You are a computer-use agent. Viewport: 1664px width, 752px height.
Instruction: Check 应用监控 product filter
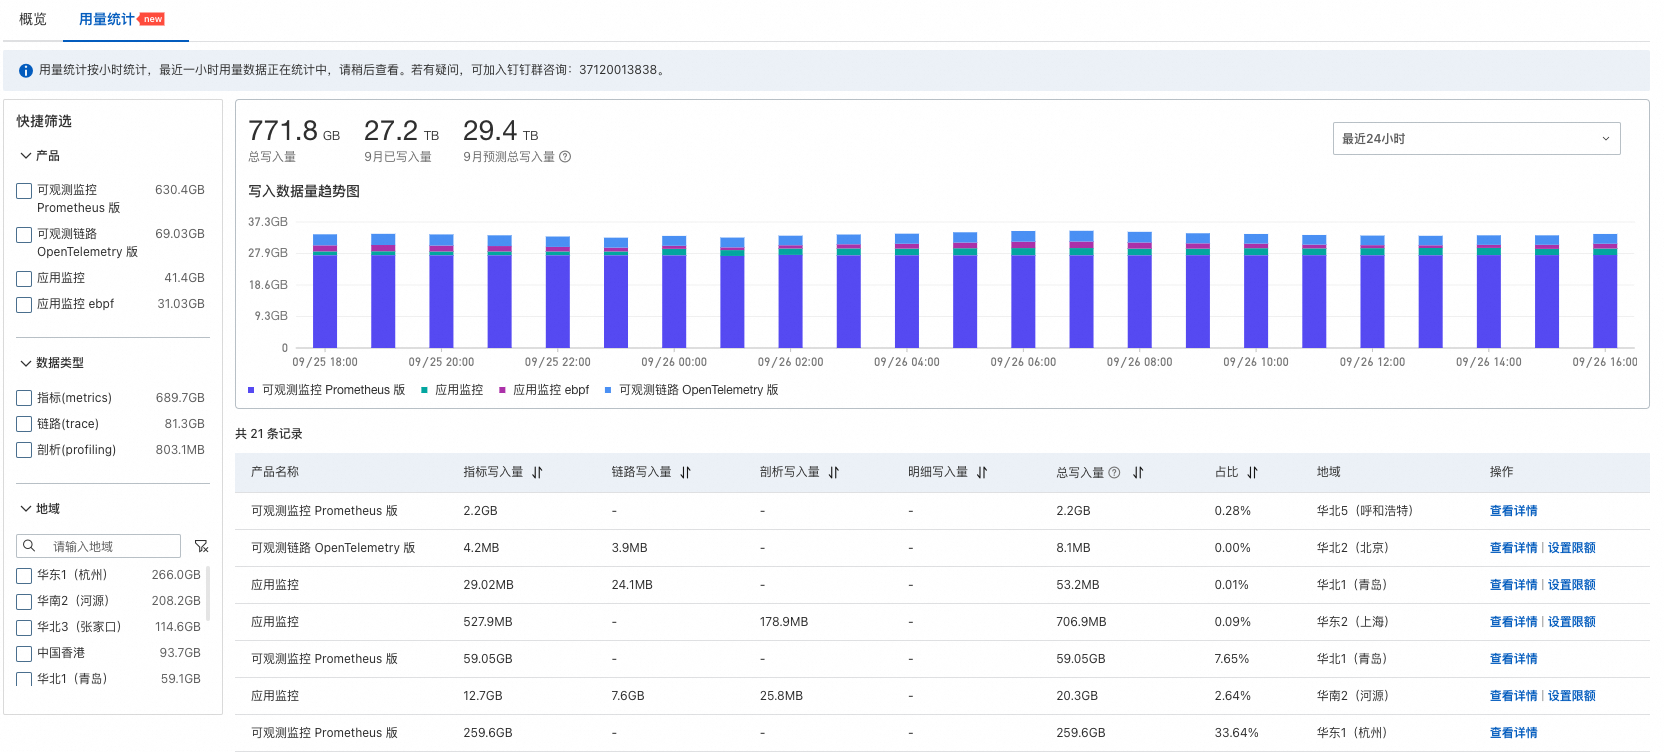[x=24, y=279]
